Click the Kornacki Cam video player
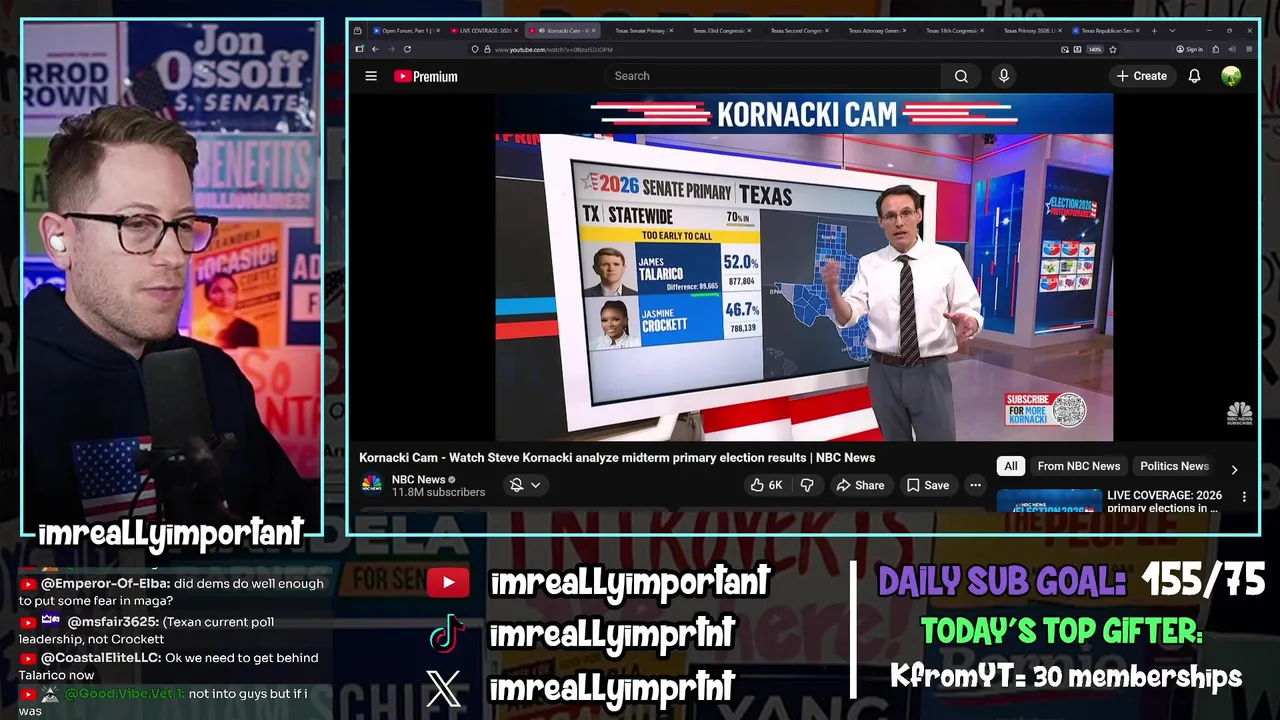The width and height of the screenshot is (1280, 720). coord(804,267)
